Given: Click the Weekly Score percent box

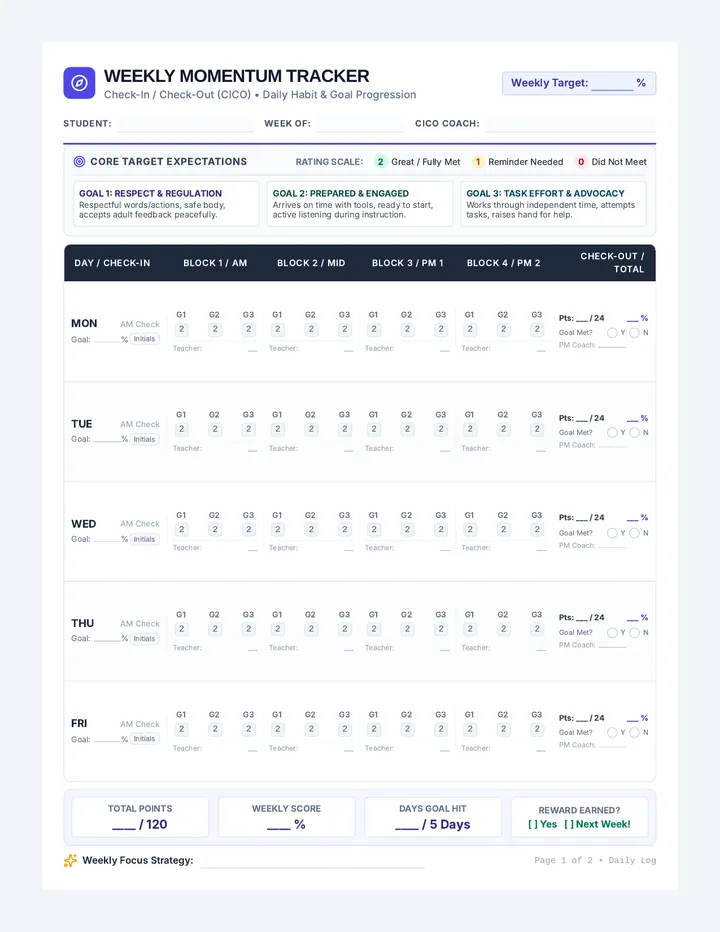Looking at the screenshot, I should click(x=287, y=817).
